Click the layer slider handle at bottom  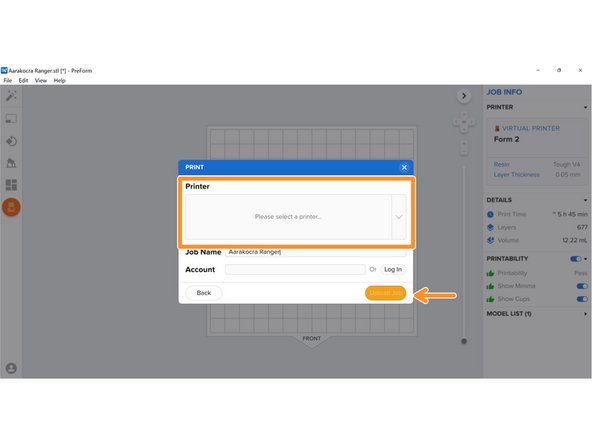(x=464, y=341)
